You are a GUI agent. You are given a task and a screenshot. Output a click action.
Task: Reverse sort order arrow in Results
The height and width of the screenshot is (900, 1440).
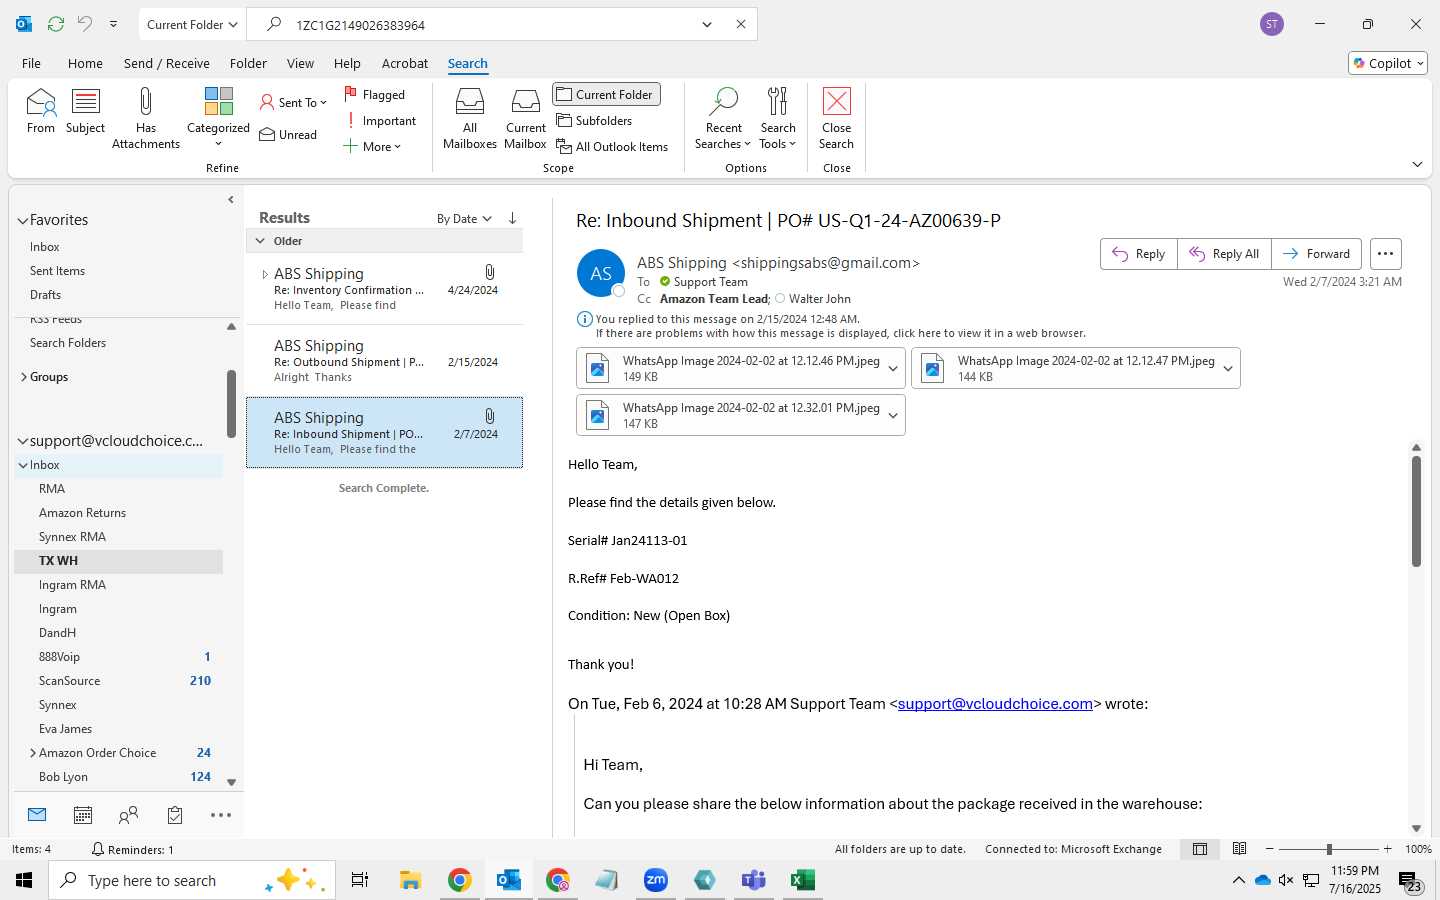click(x=512, y=218)
